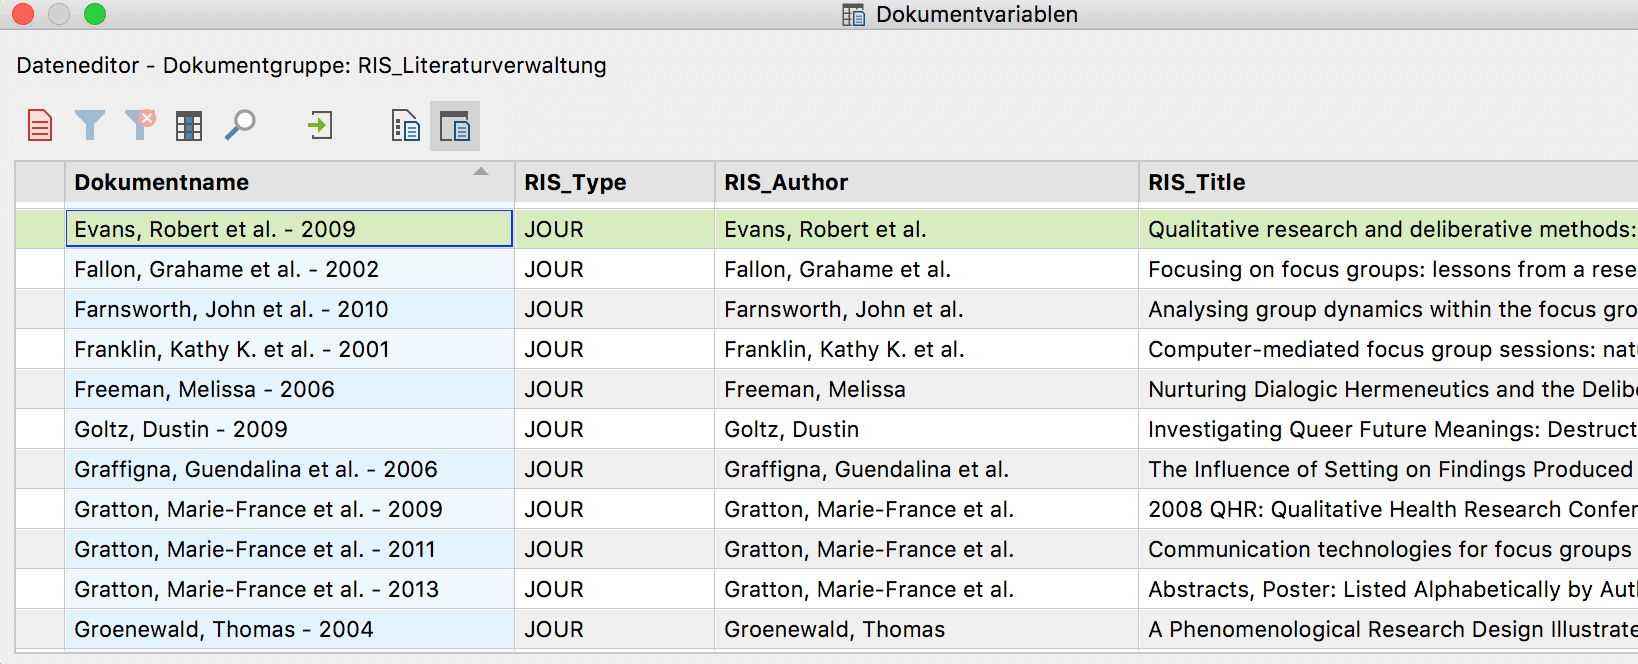Sort by the RIS_Type column header
This screenshot has width=1638, height=664.
[x=575, y=183]
